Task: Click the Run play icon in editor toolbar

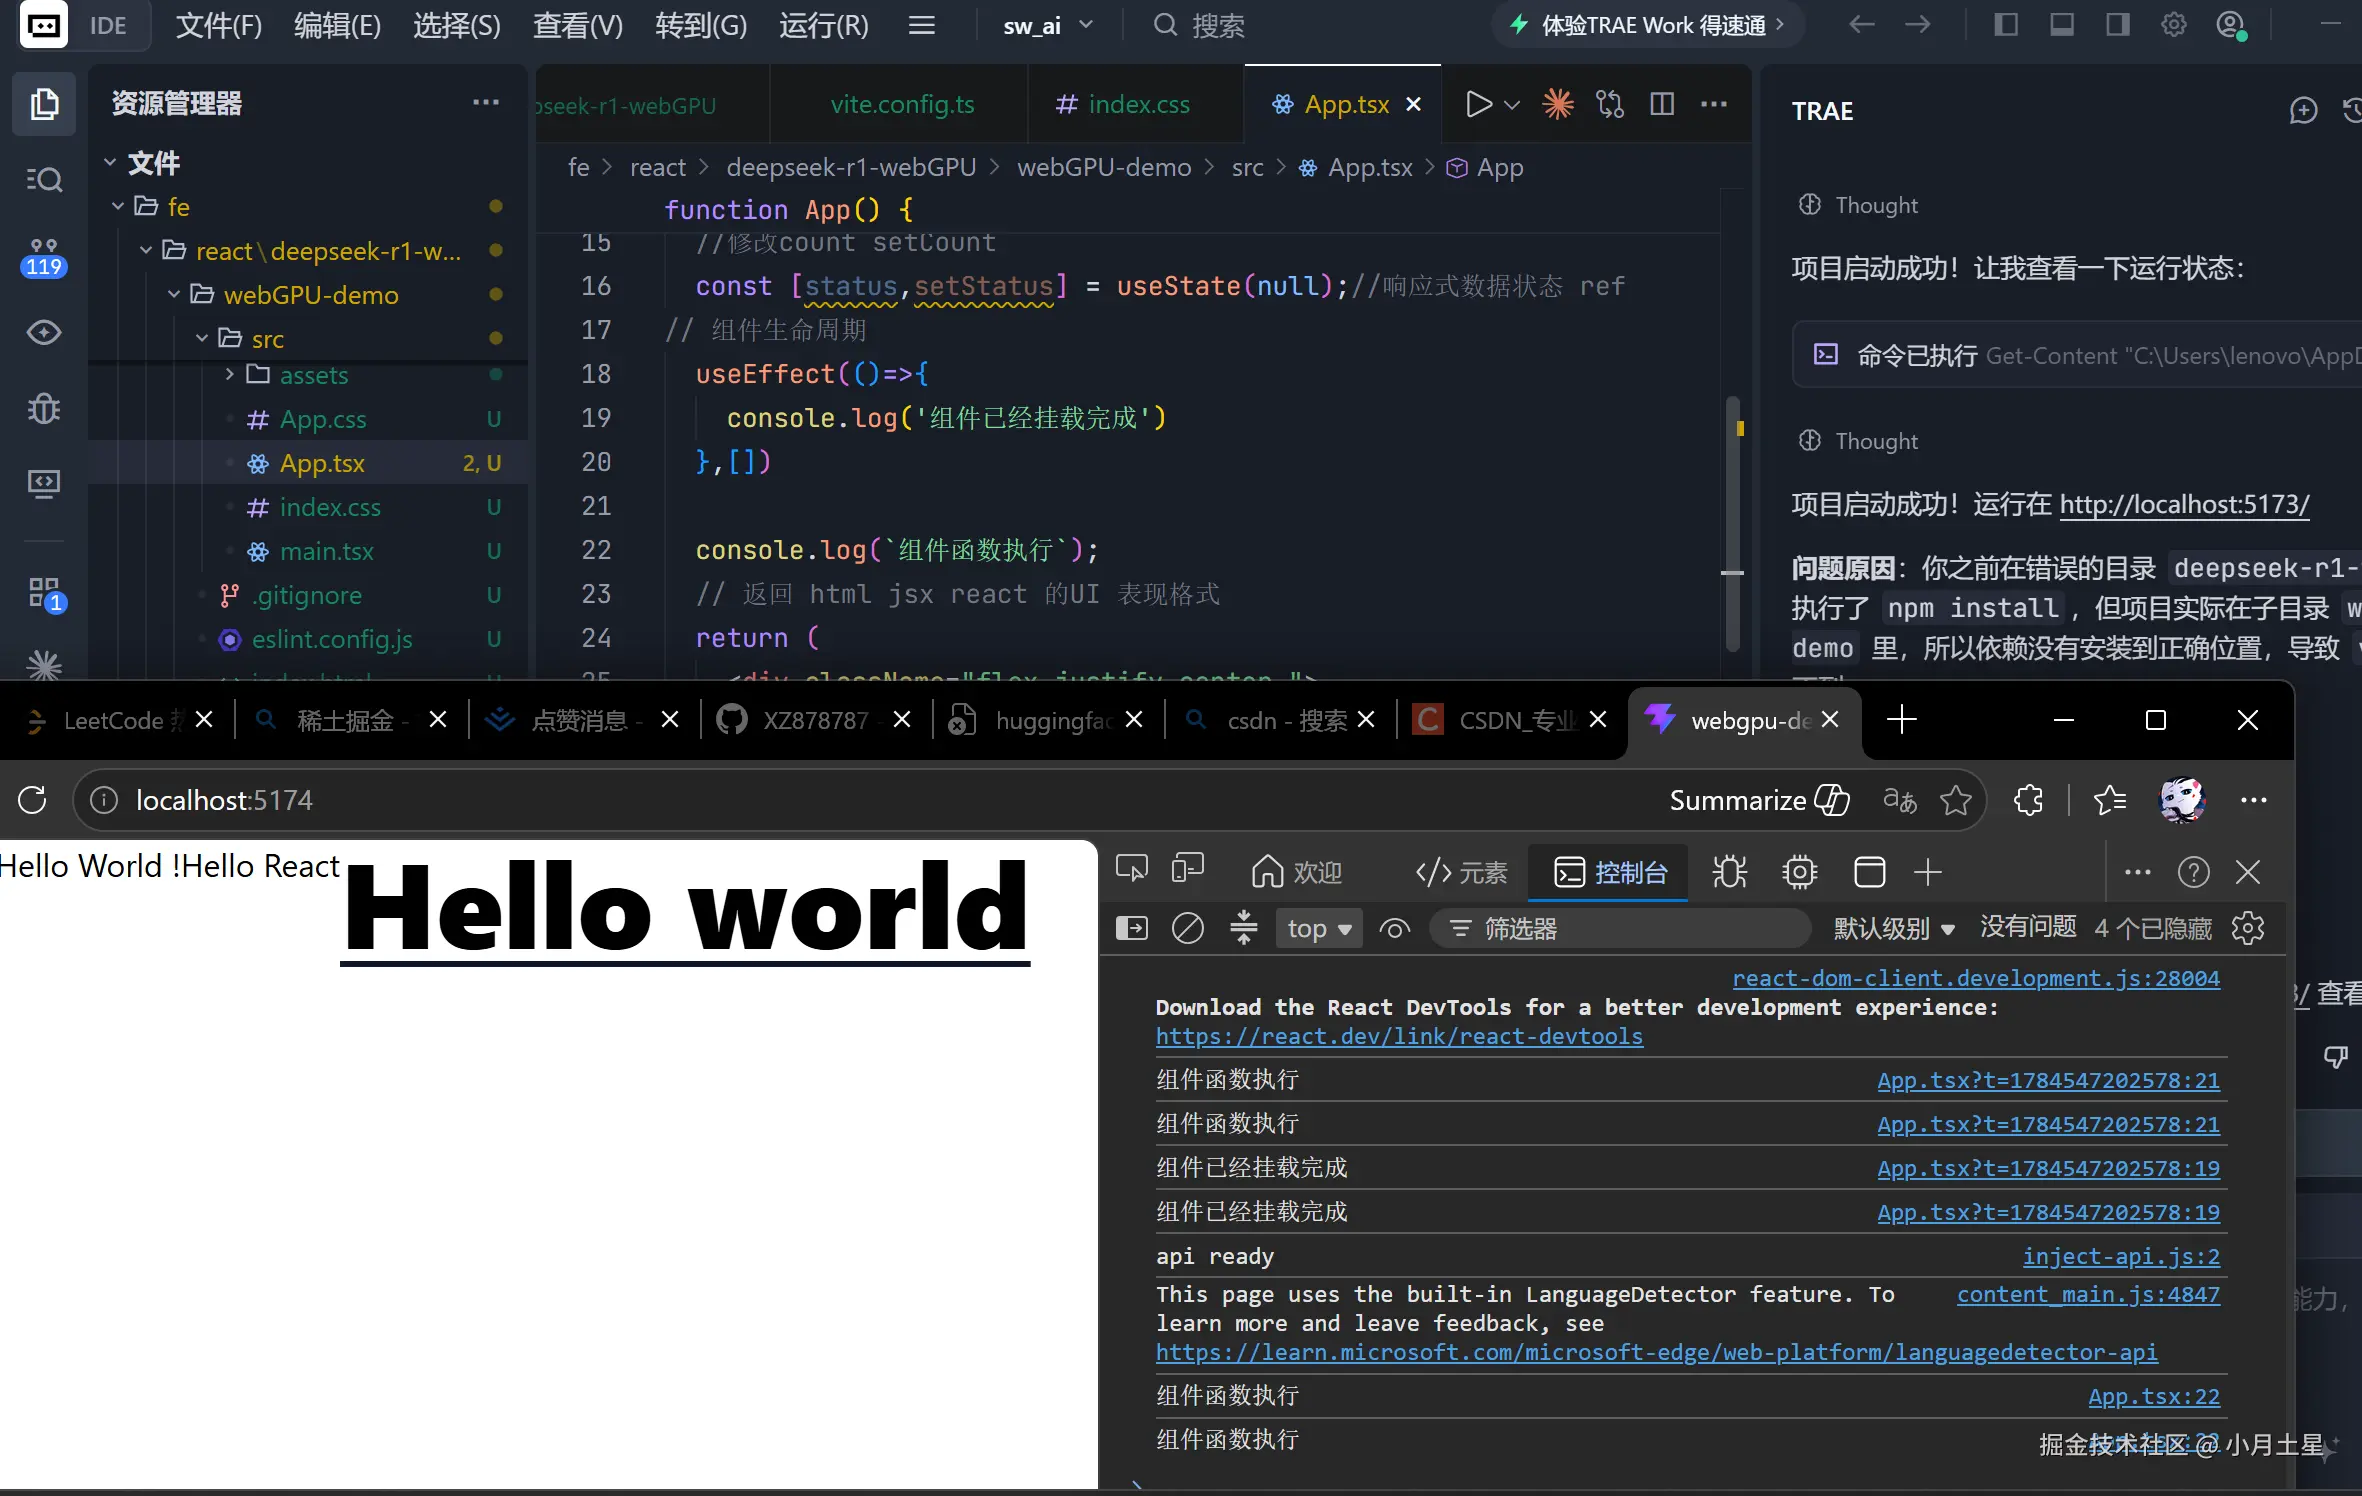Action: click(1478, 104)
